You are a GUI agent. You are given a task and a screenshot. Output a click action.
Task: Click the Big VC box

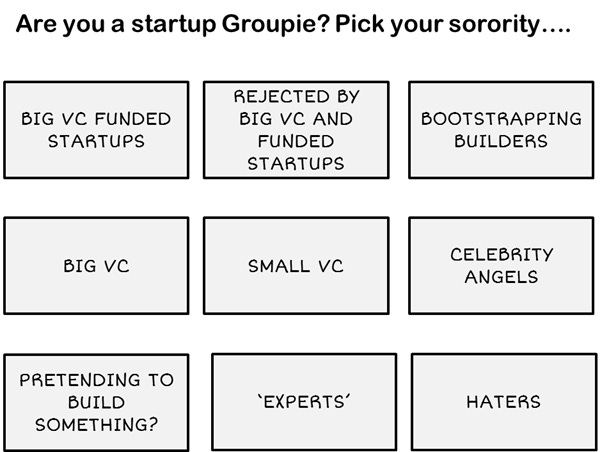[96, 266]
